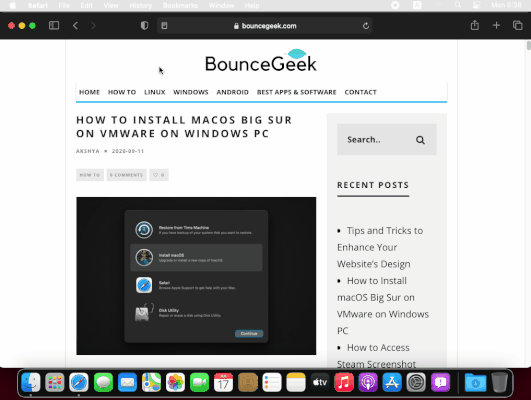The height and width of the screenshot is (400, 531).
Task: Open the History menu
Action: point(141,5)
